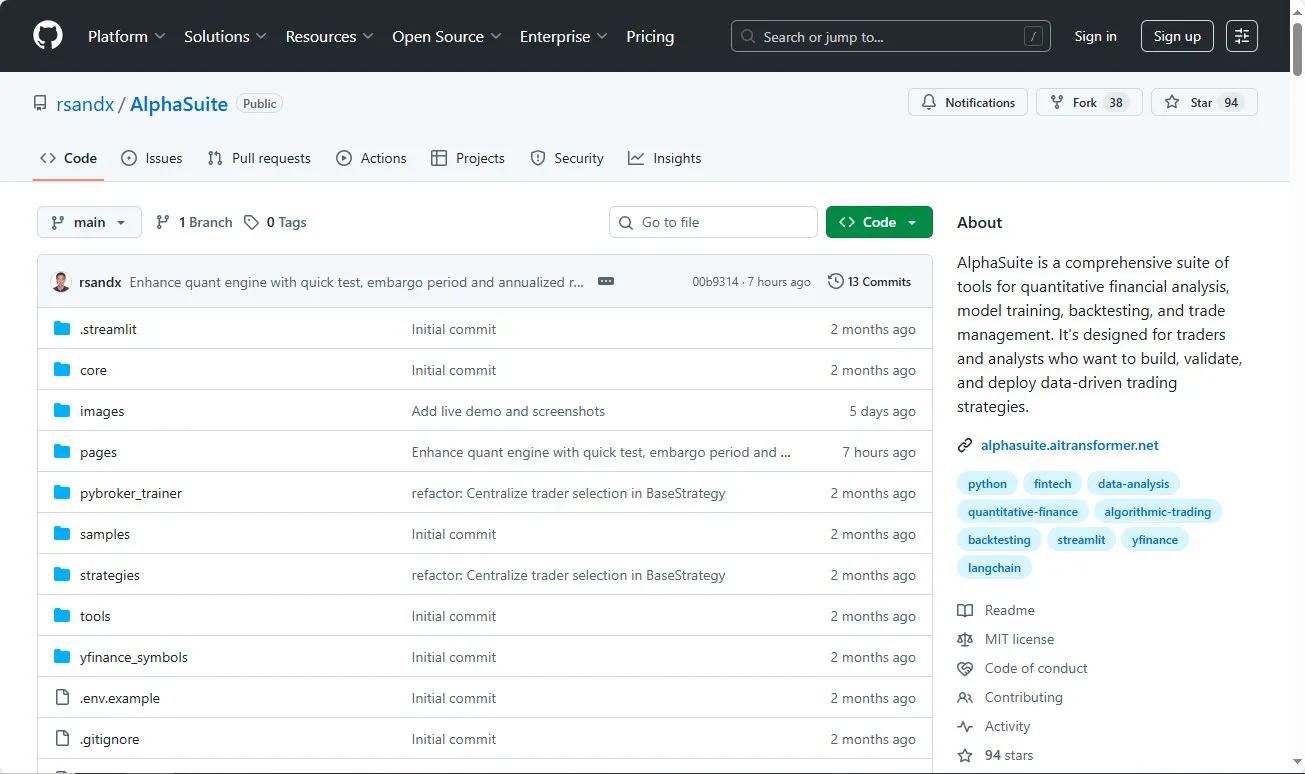The height and width of the screenshot is (774, 1305).
Task: Open GitHub home via the Octocat logo
Action: point(47,36)
